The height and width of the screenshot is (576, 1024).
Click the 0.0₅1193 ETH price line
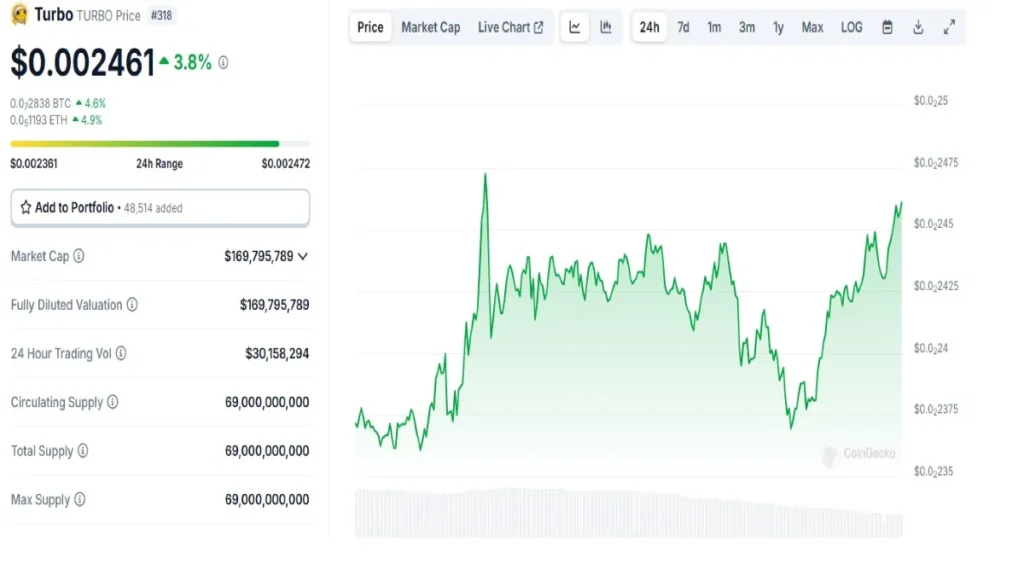click(56, 120)
